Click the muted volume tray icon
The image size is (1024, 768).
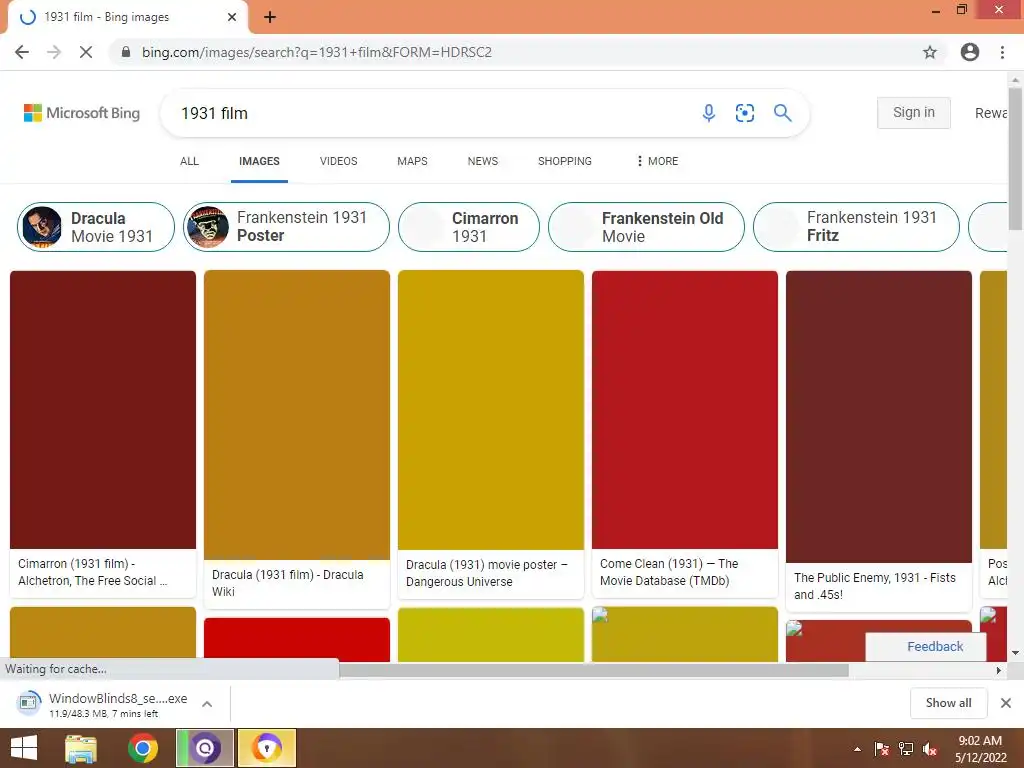coord(930,749)
